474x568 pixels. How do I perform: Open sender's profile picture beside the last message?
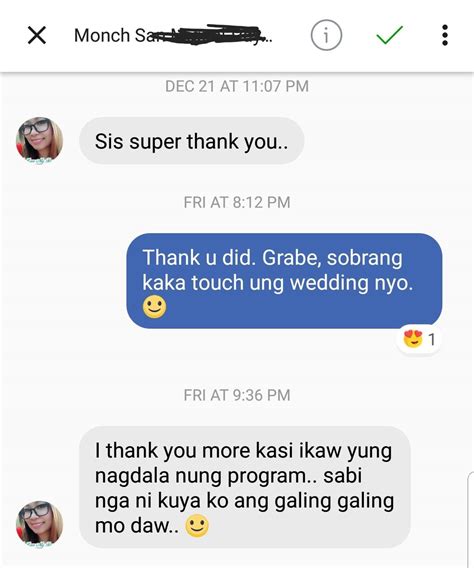tap(39, 524)
